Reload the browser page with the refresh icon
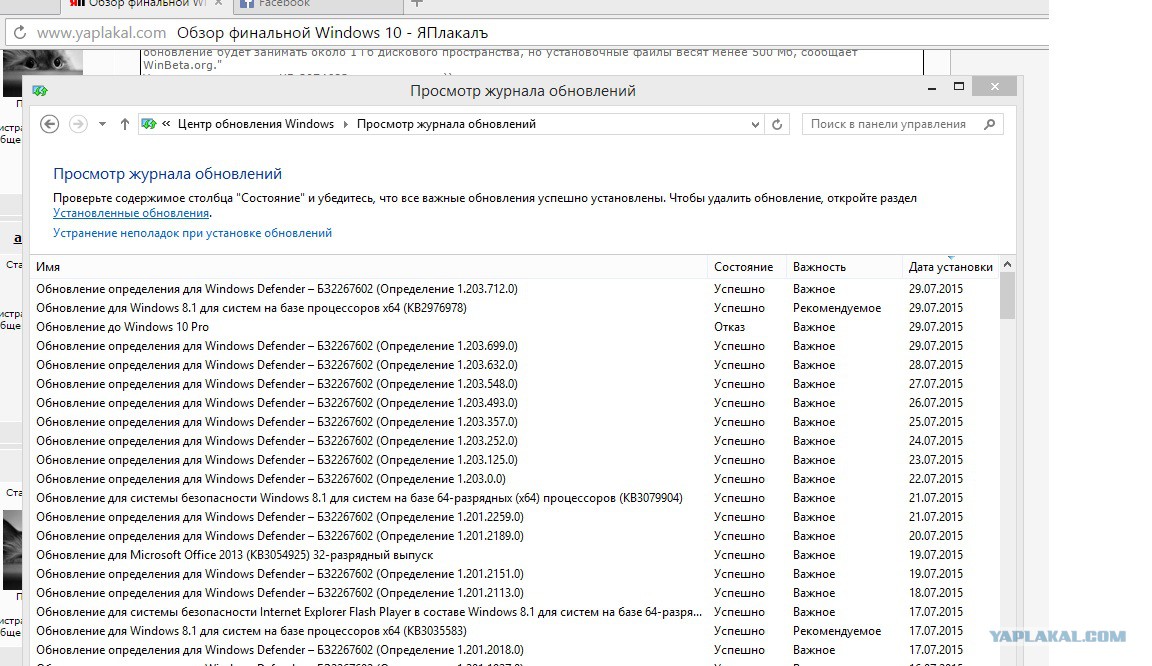The image size is (1152, 666). coord(20,32)
